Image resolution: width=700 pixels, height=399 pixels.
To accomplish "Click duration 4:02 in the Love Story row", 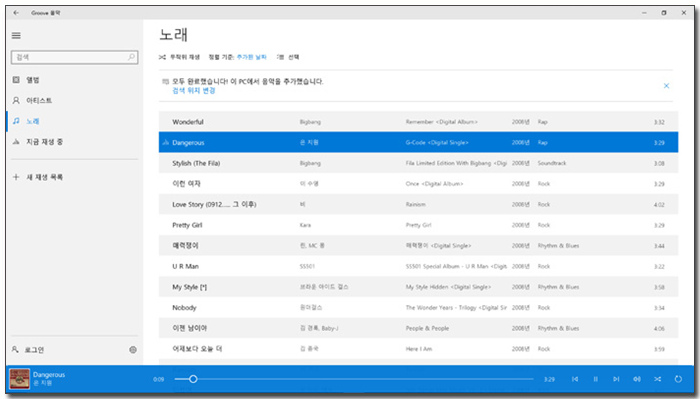I will pos(659,205).
